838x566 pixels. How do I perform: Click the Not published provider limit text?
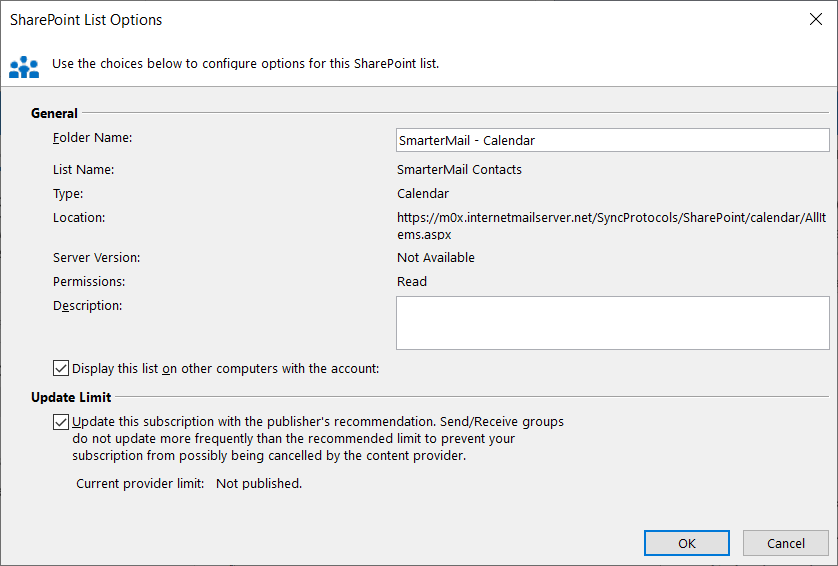coord(259,484)
